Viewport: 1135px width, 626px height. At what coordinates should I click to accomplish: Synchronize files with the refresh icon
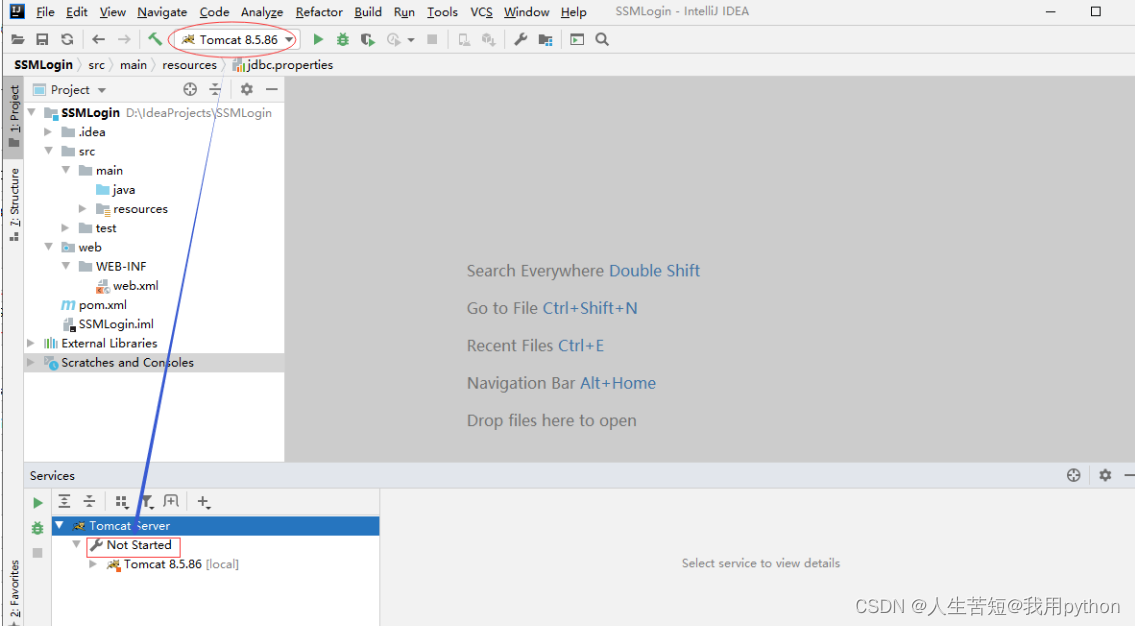pyautogui.click(x=67, y=40)
